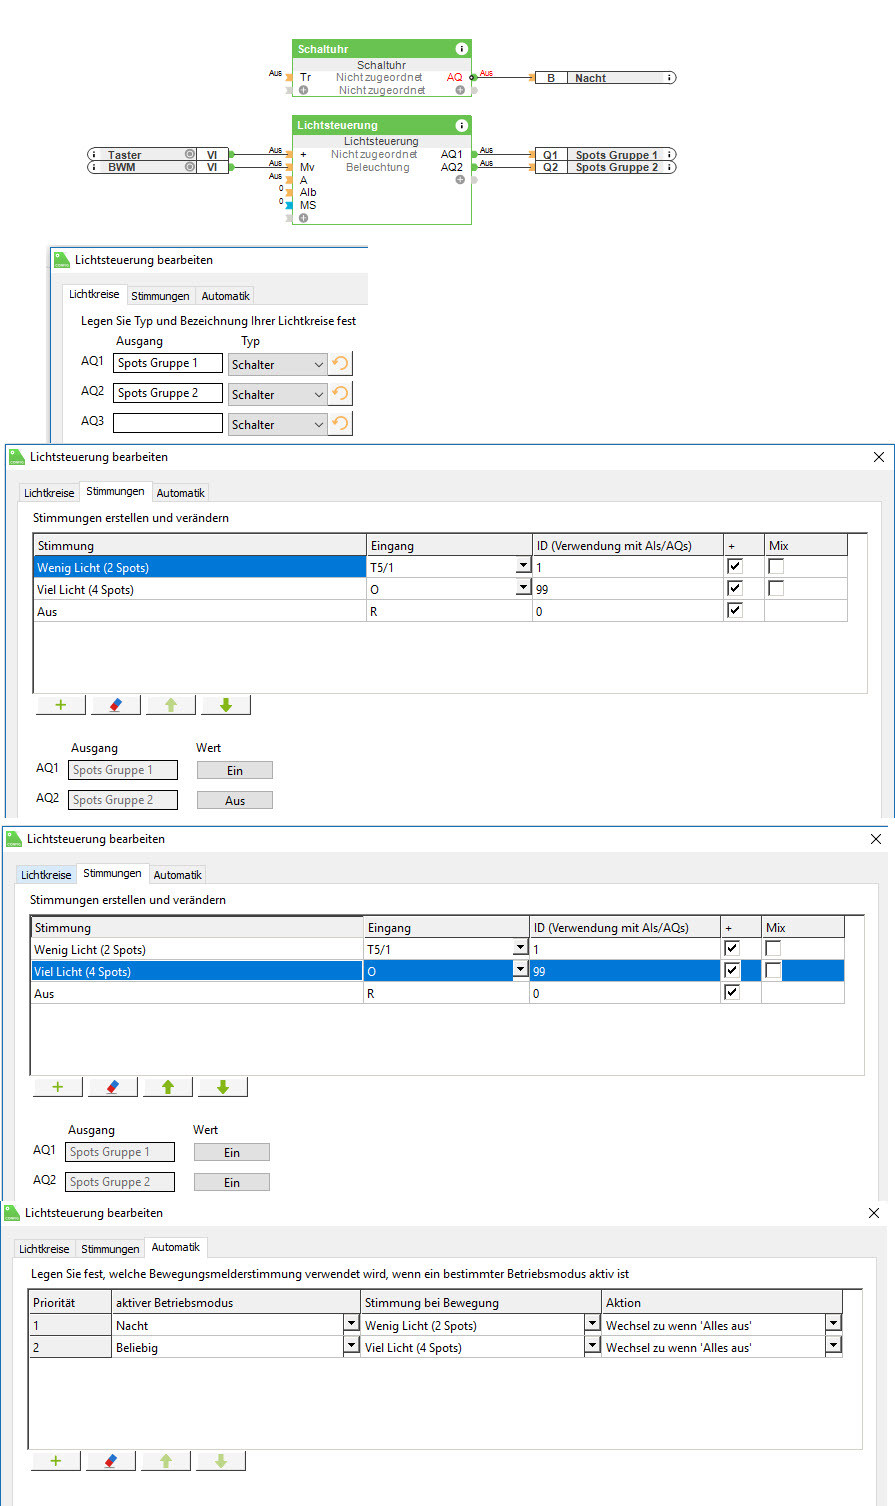
Task: Click the Schaltuhr block info icon
Action: pyautogui.click(x=461, y=48)
